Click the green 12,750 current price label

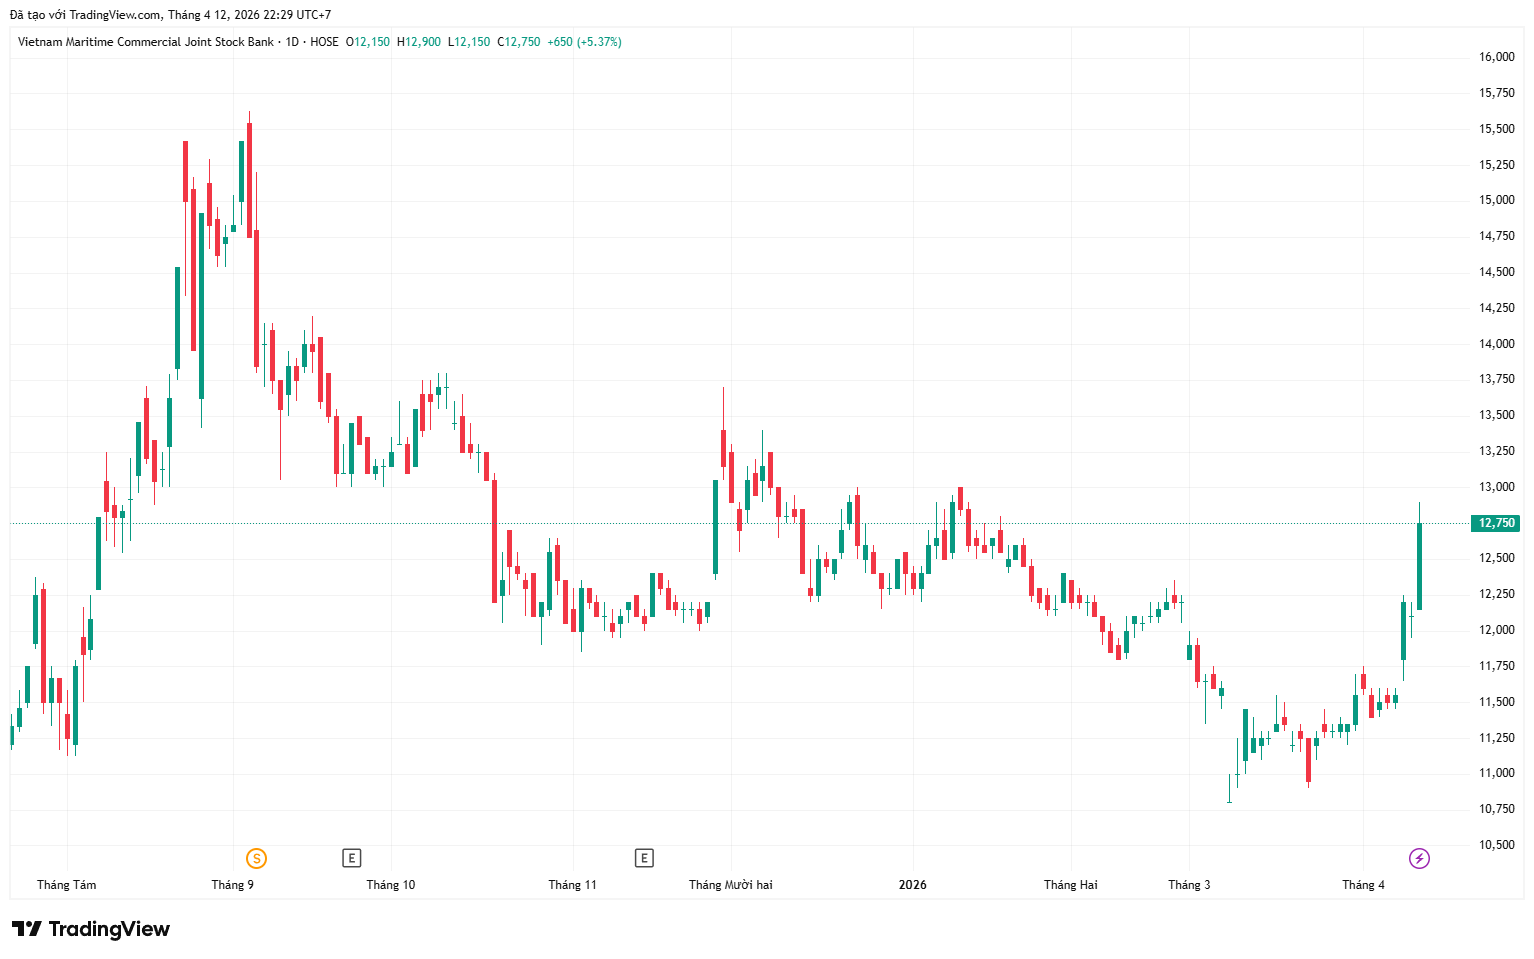point(1497,523)
